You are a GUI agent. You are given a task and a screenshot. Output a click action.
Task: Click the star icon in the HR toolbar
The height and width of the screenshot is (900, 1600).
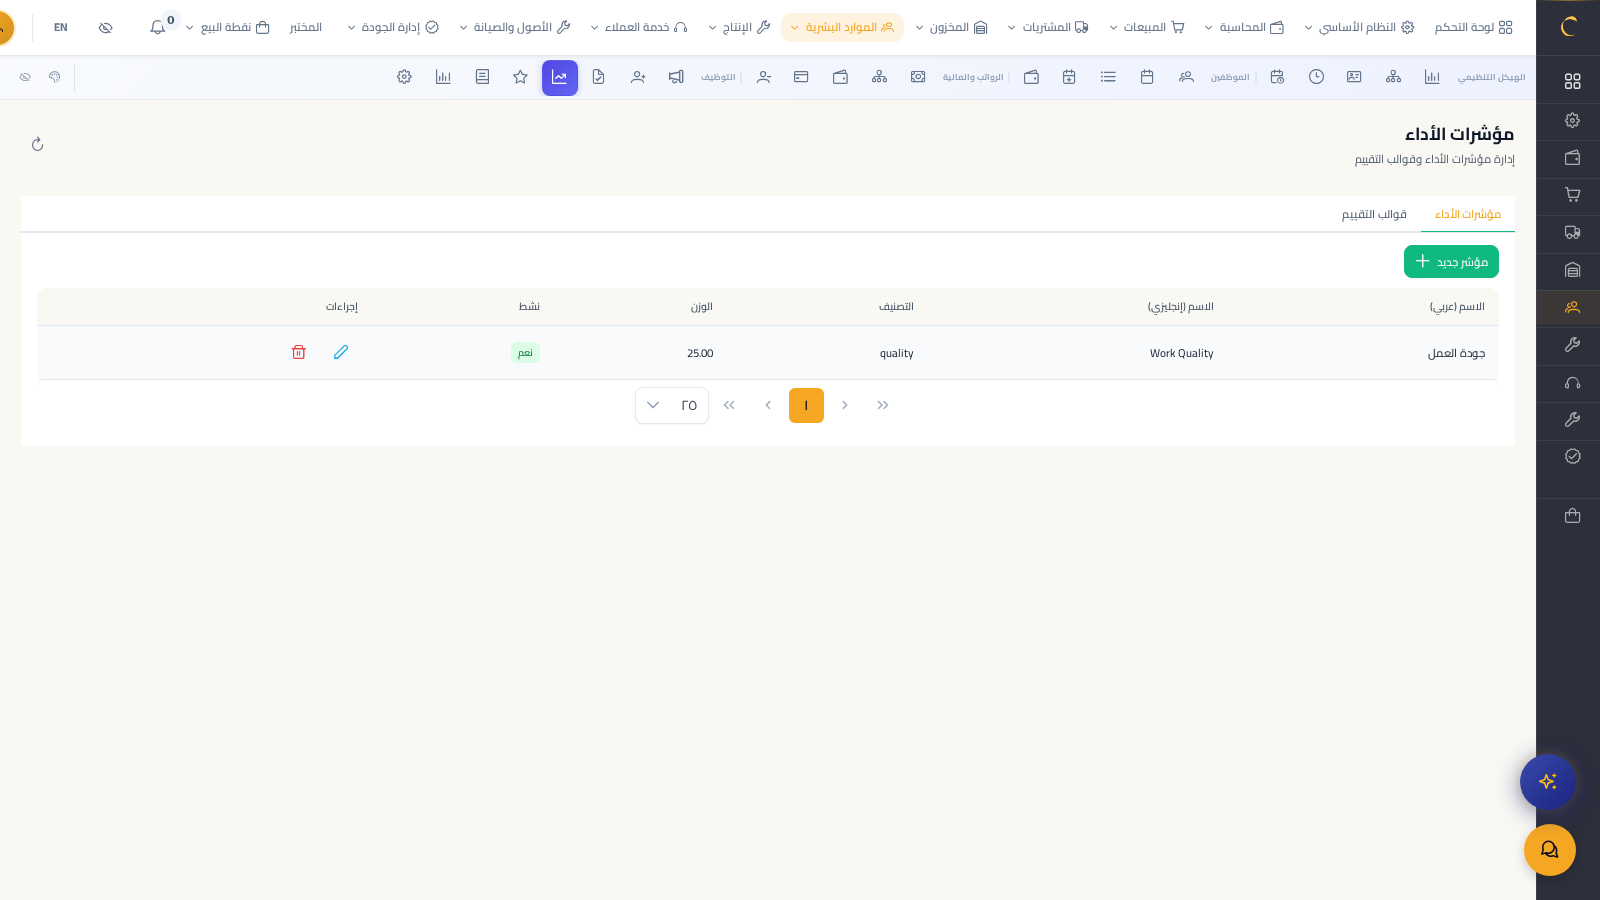tap(520, 77)
